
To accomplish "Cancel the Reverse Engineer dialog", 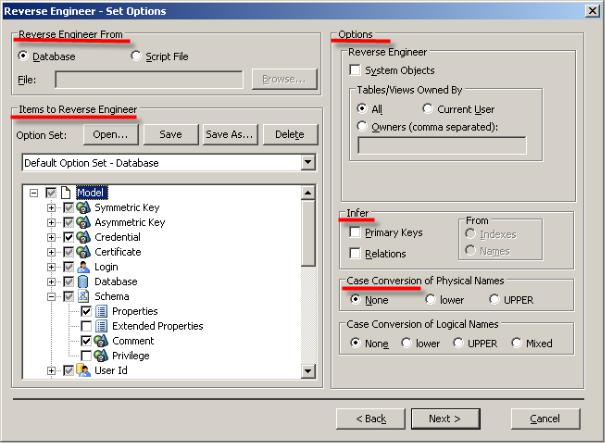I will [x=545, y=419].
